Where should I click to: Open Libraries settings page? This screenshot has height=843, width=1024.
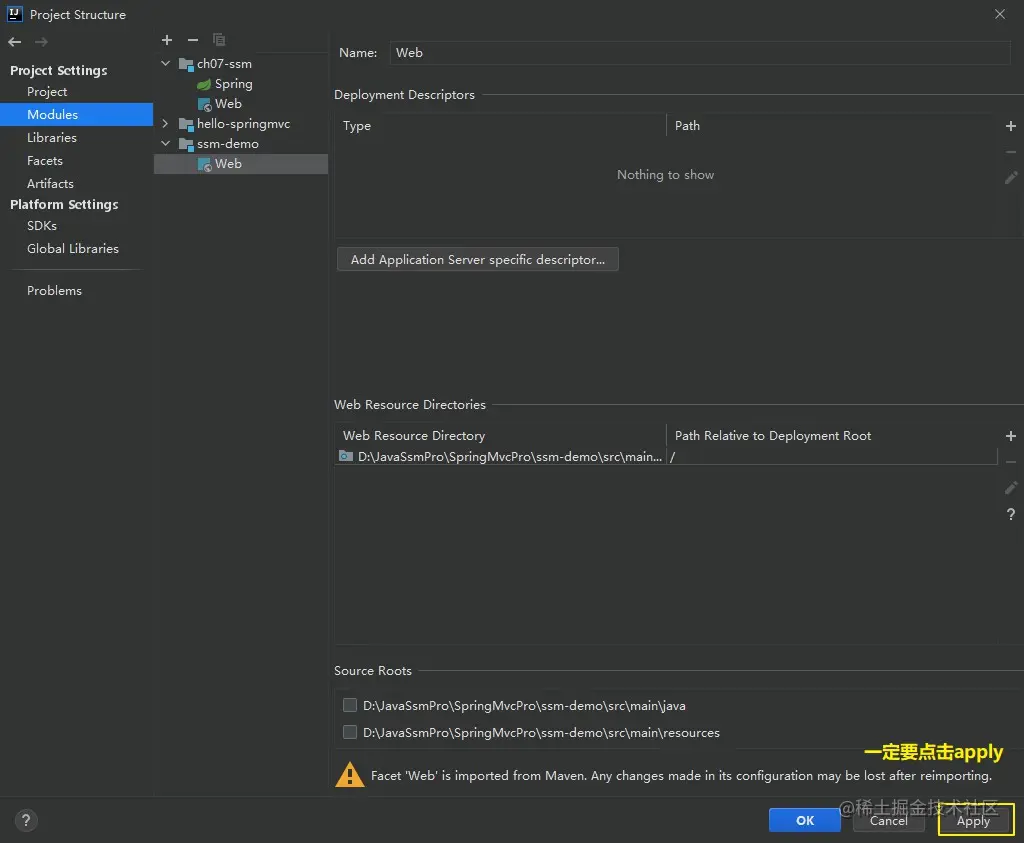52,138
